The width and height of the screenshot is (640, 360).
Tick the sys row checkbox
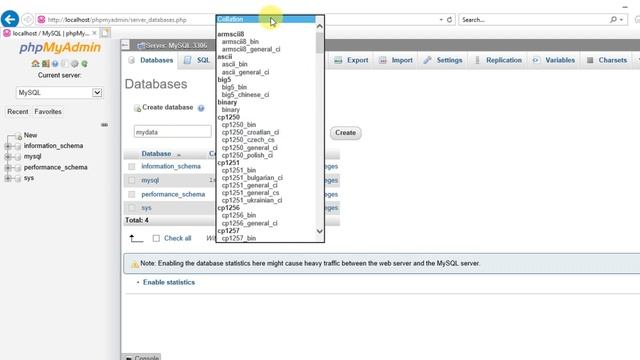131,208
